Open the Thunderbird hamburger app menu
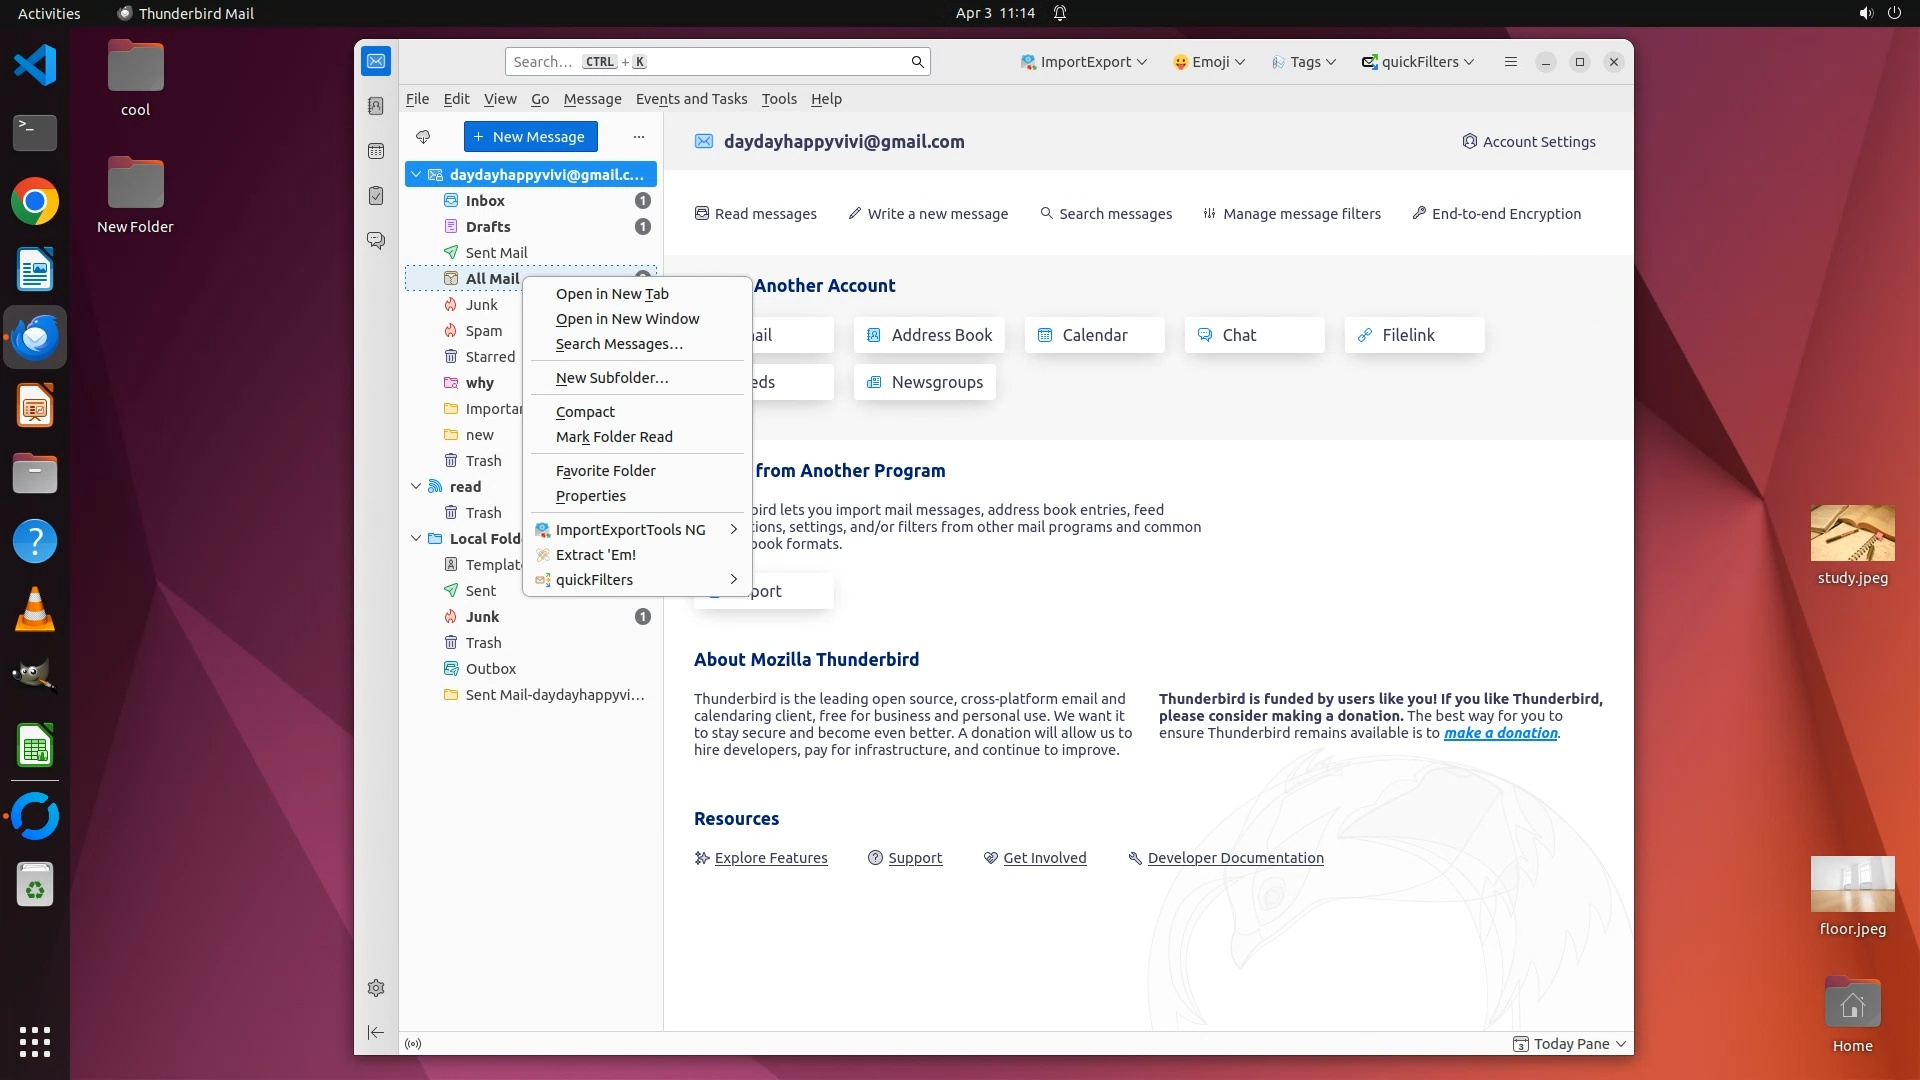Screen dimensions: 1920x1080 pyautogui.click(x=1511, y=62)
